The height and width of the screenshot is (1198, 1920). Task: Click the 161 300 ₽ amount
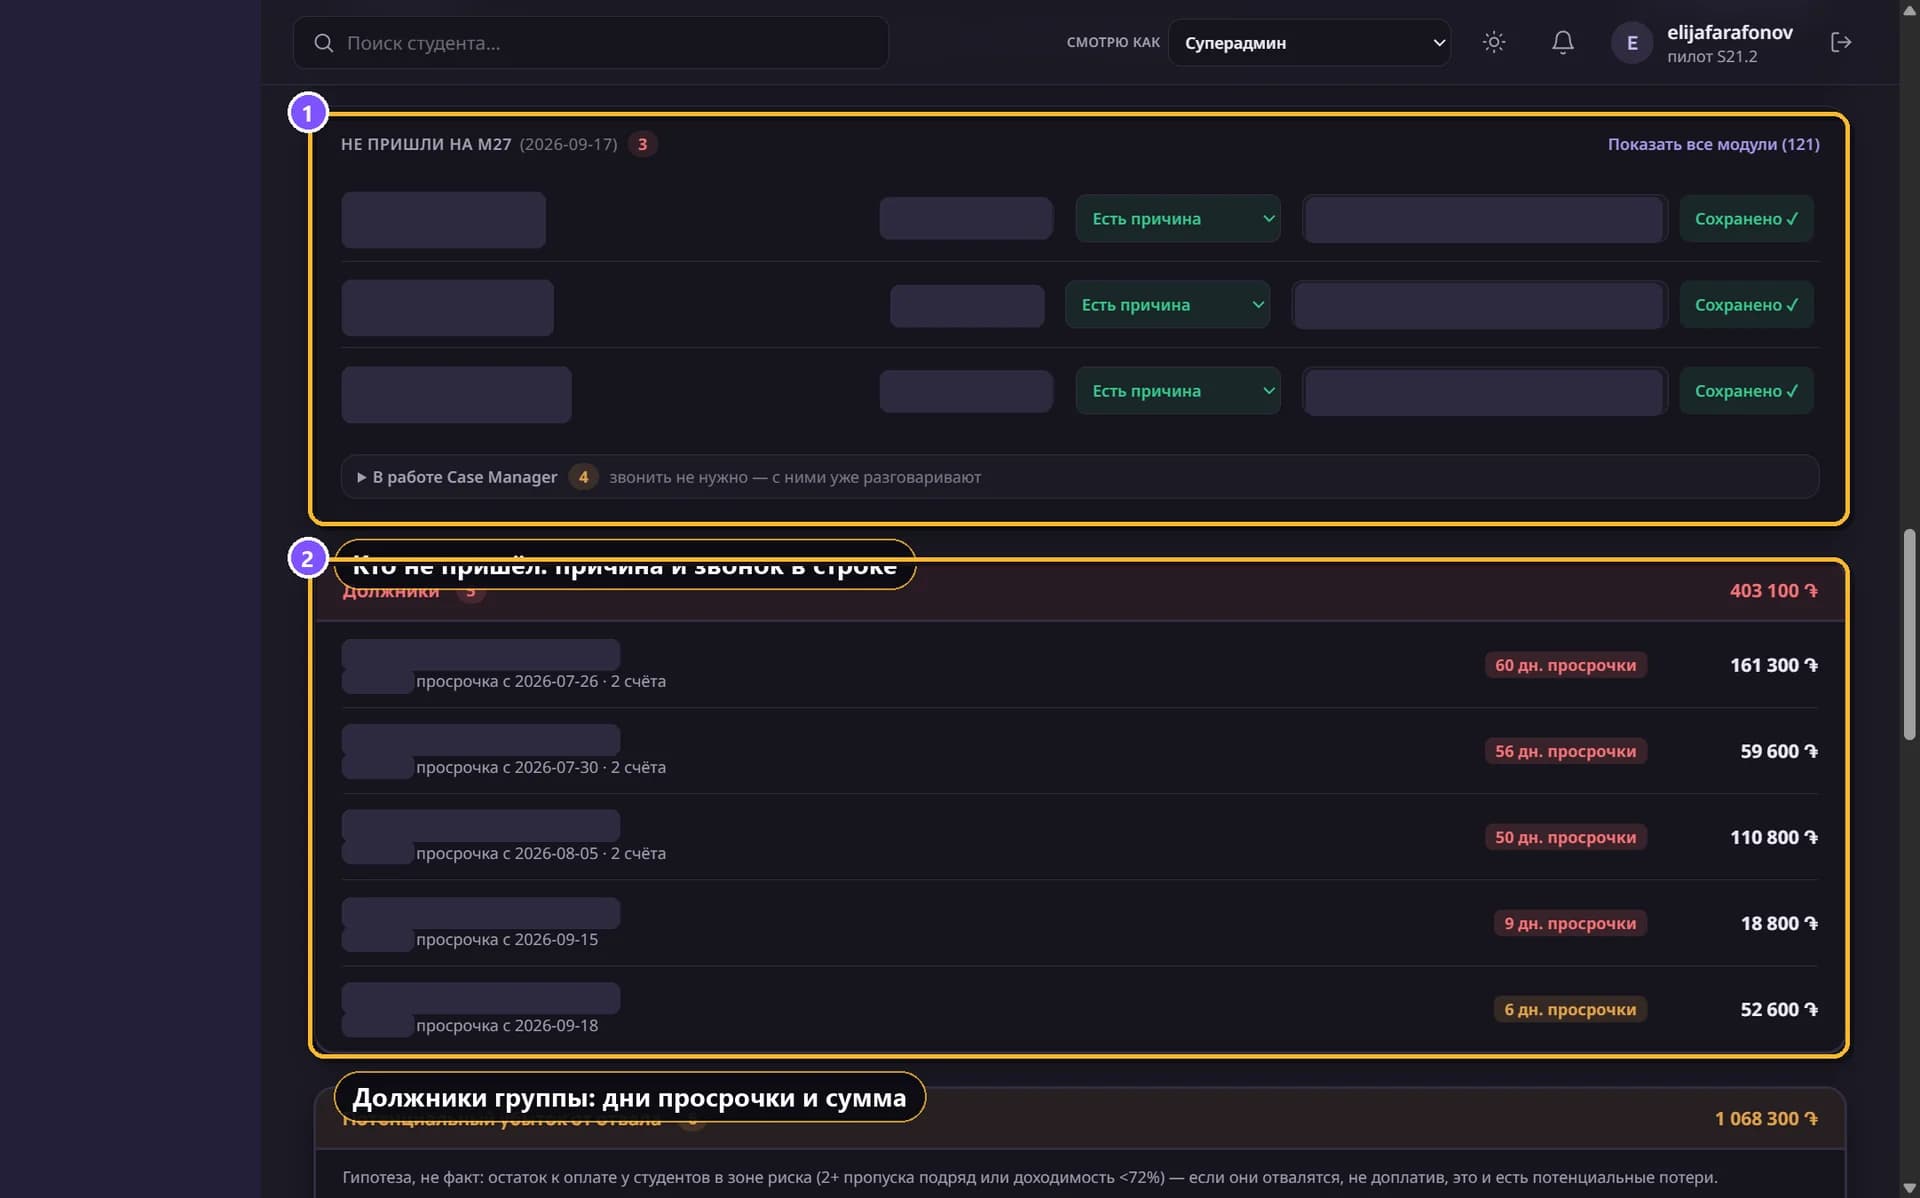(x=1774, y=665)
